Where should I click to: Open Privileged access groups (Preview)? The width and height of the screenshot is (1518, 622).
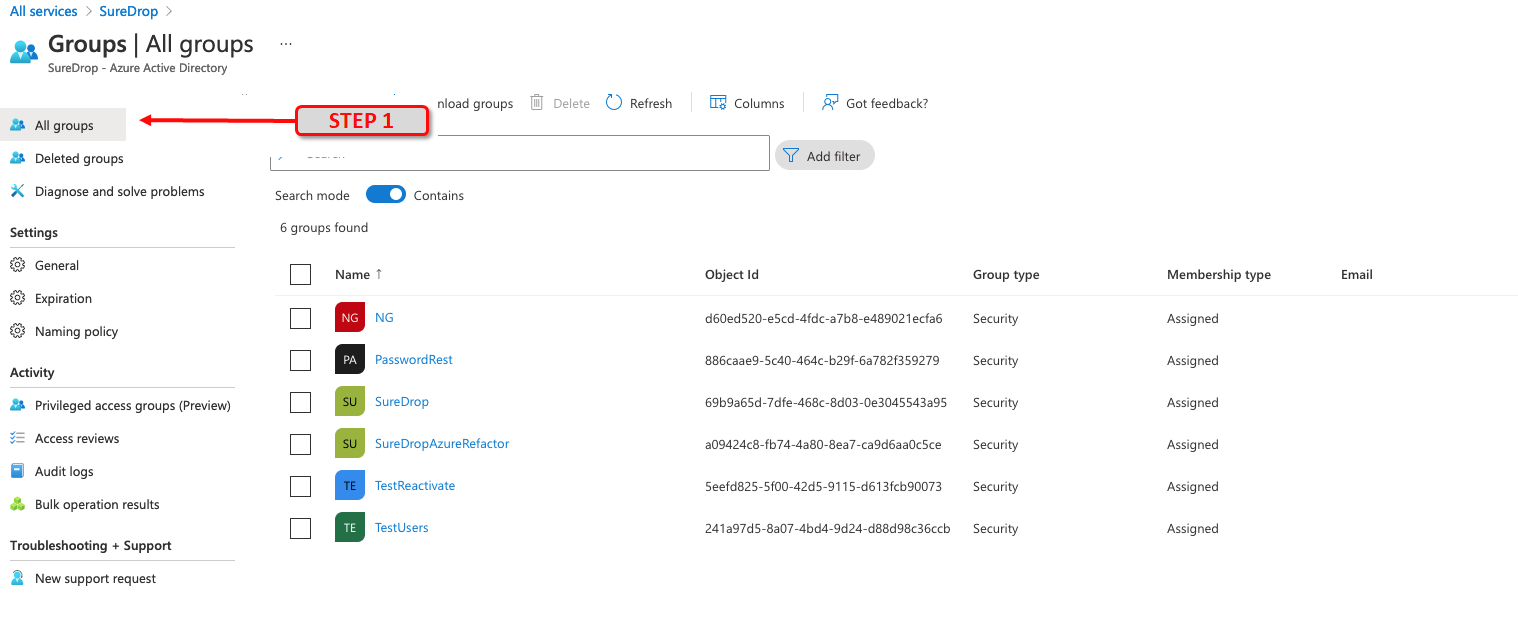point(132,405)
